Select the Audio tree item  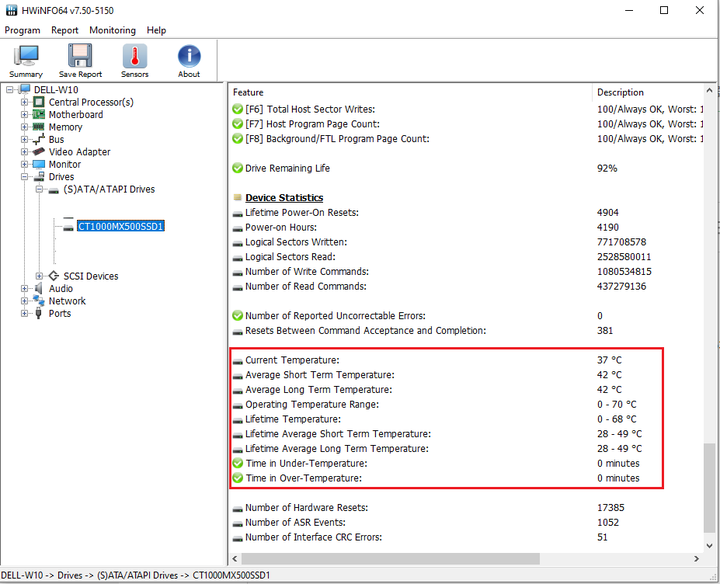[61, 288]
